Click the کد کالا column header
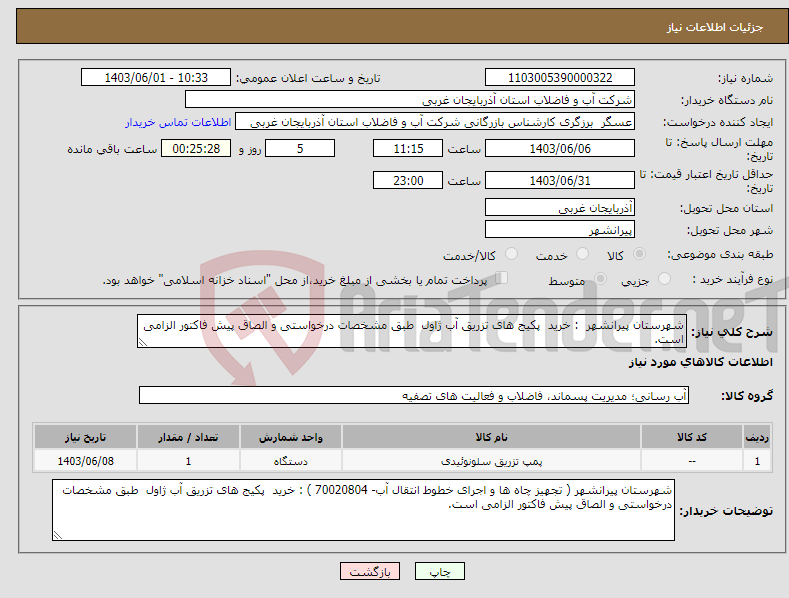Viewport: 789px width, 598px height. [x=692, y=437]
